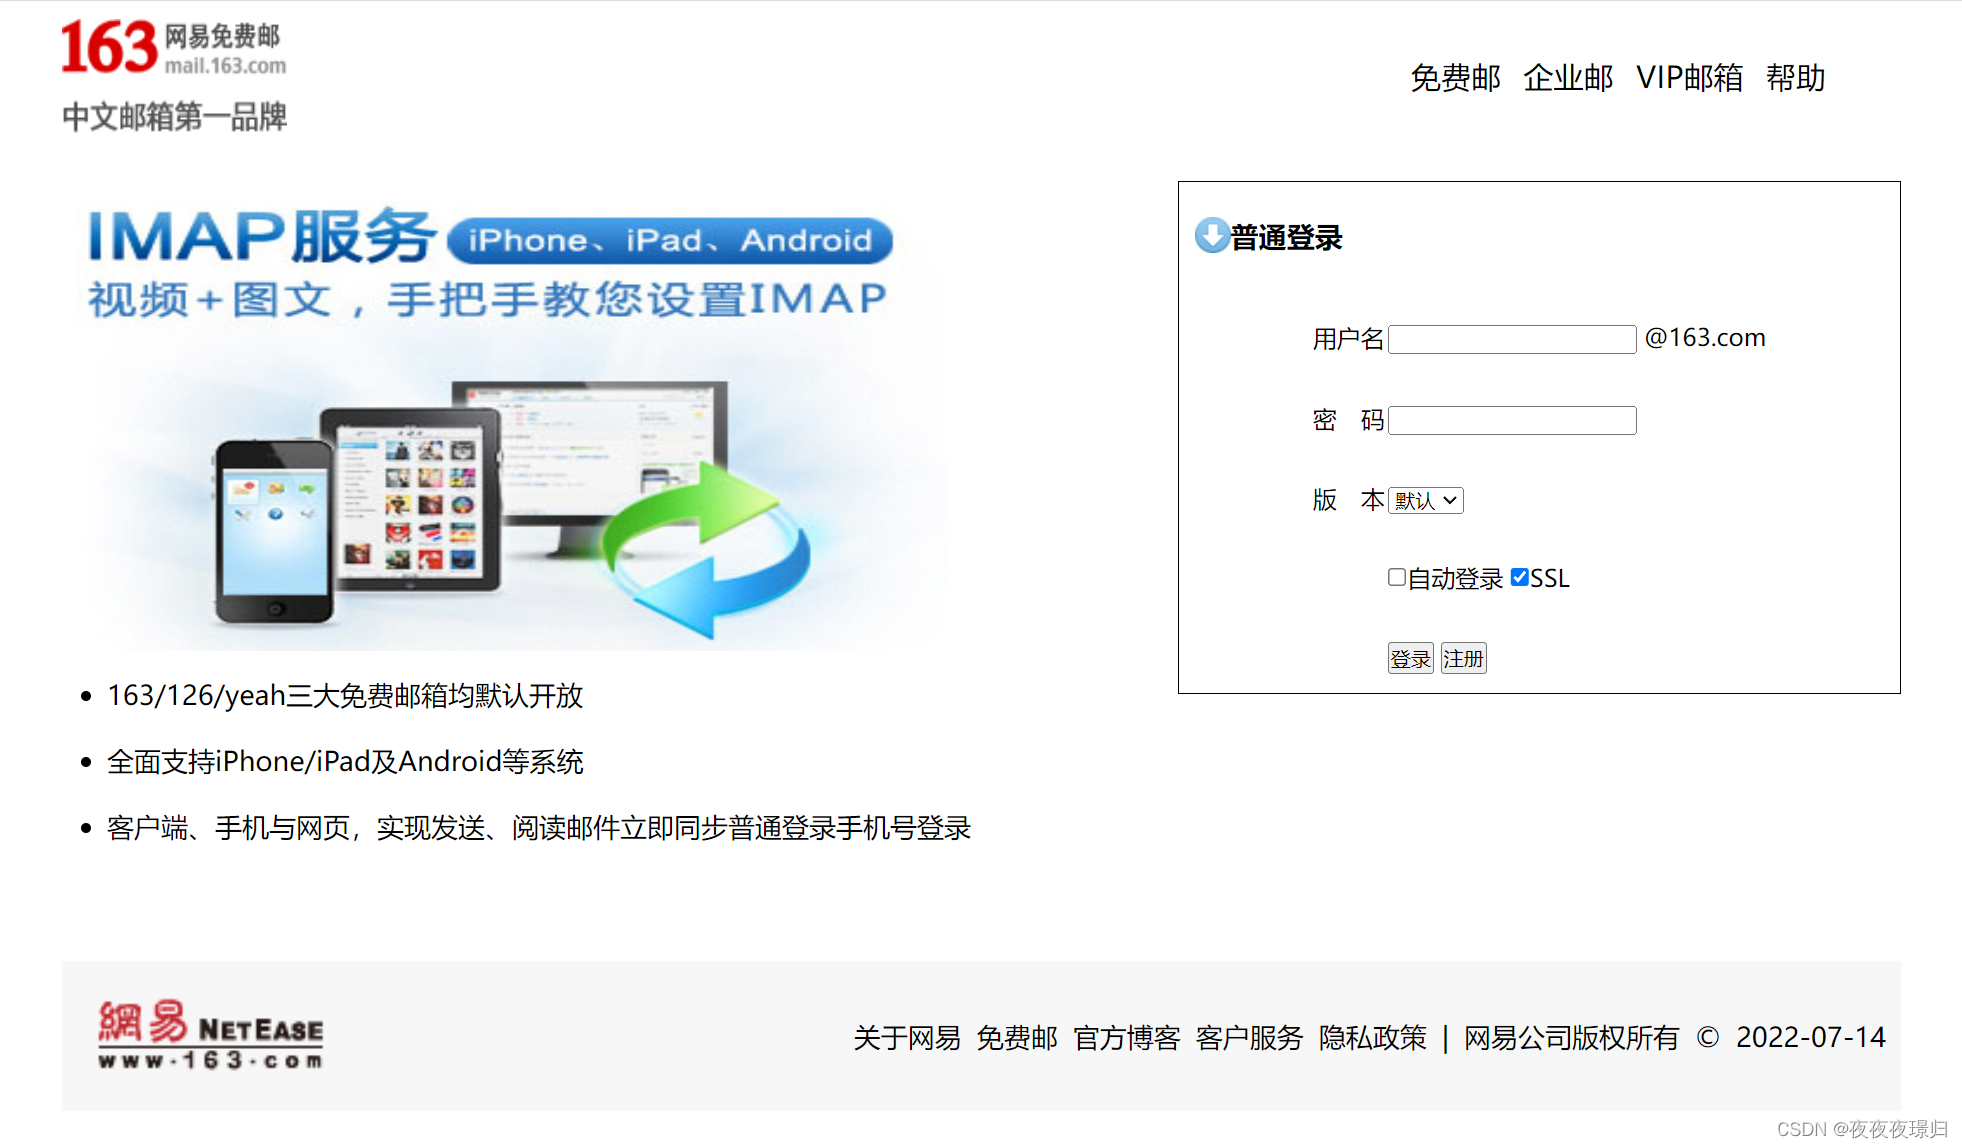
Task: Open the 版本 dropdown showing 默认
Action: click(x=1425, y=500)
